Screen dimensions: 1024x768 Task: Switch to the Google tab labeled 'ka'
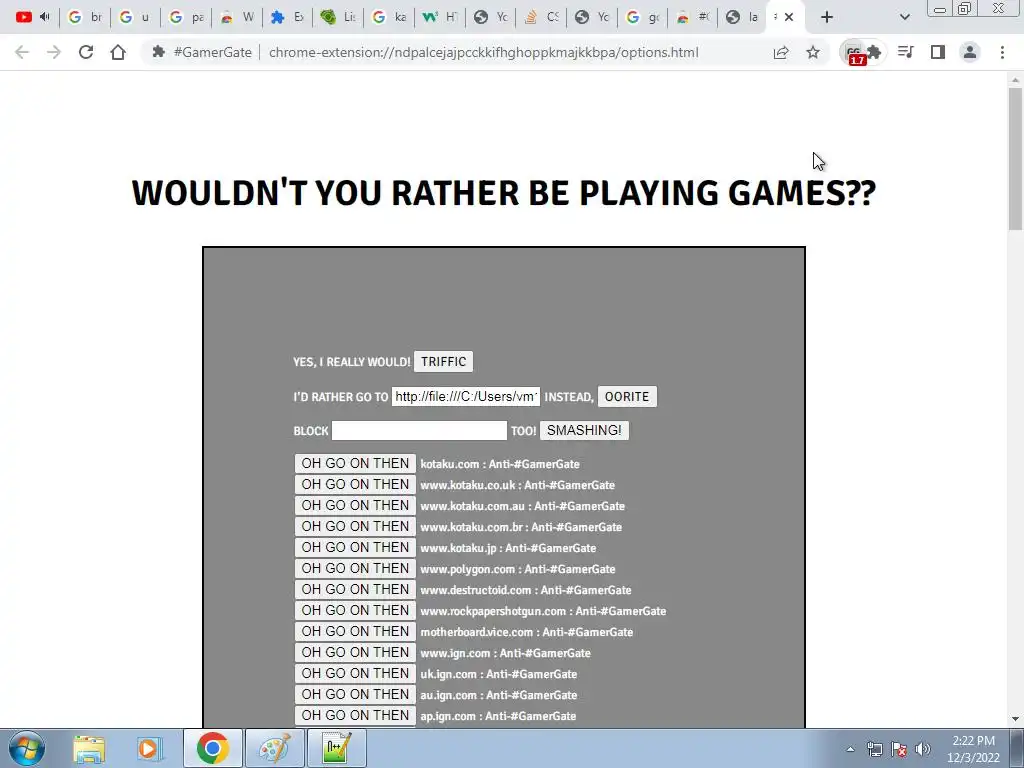[x=389, y=17]
